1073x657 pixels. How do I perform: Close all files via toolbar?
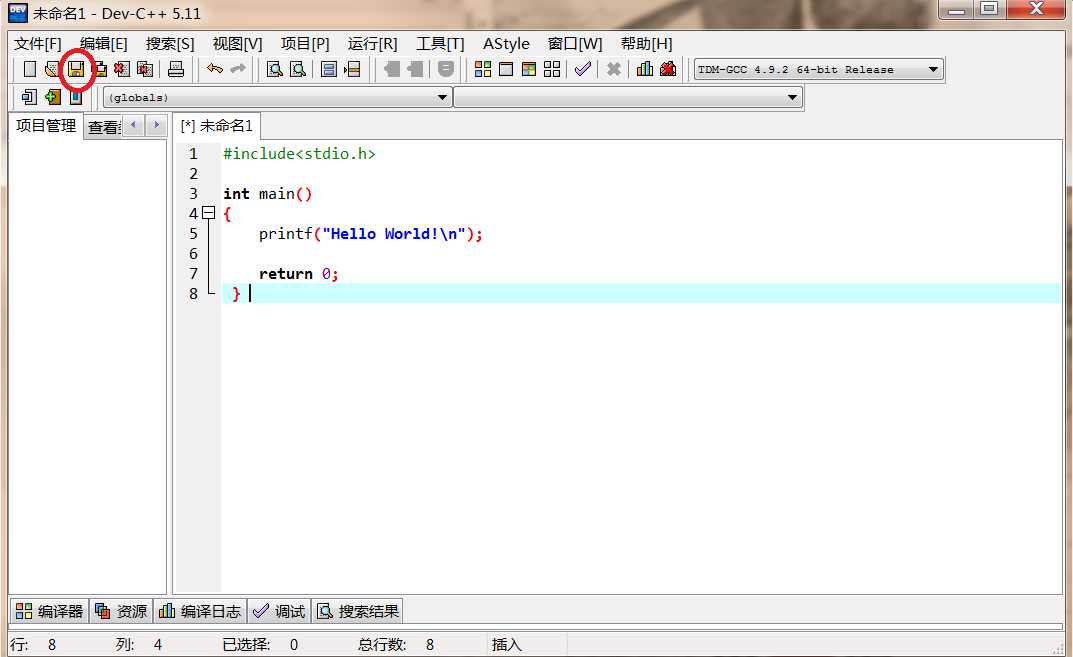145,69
